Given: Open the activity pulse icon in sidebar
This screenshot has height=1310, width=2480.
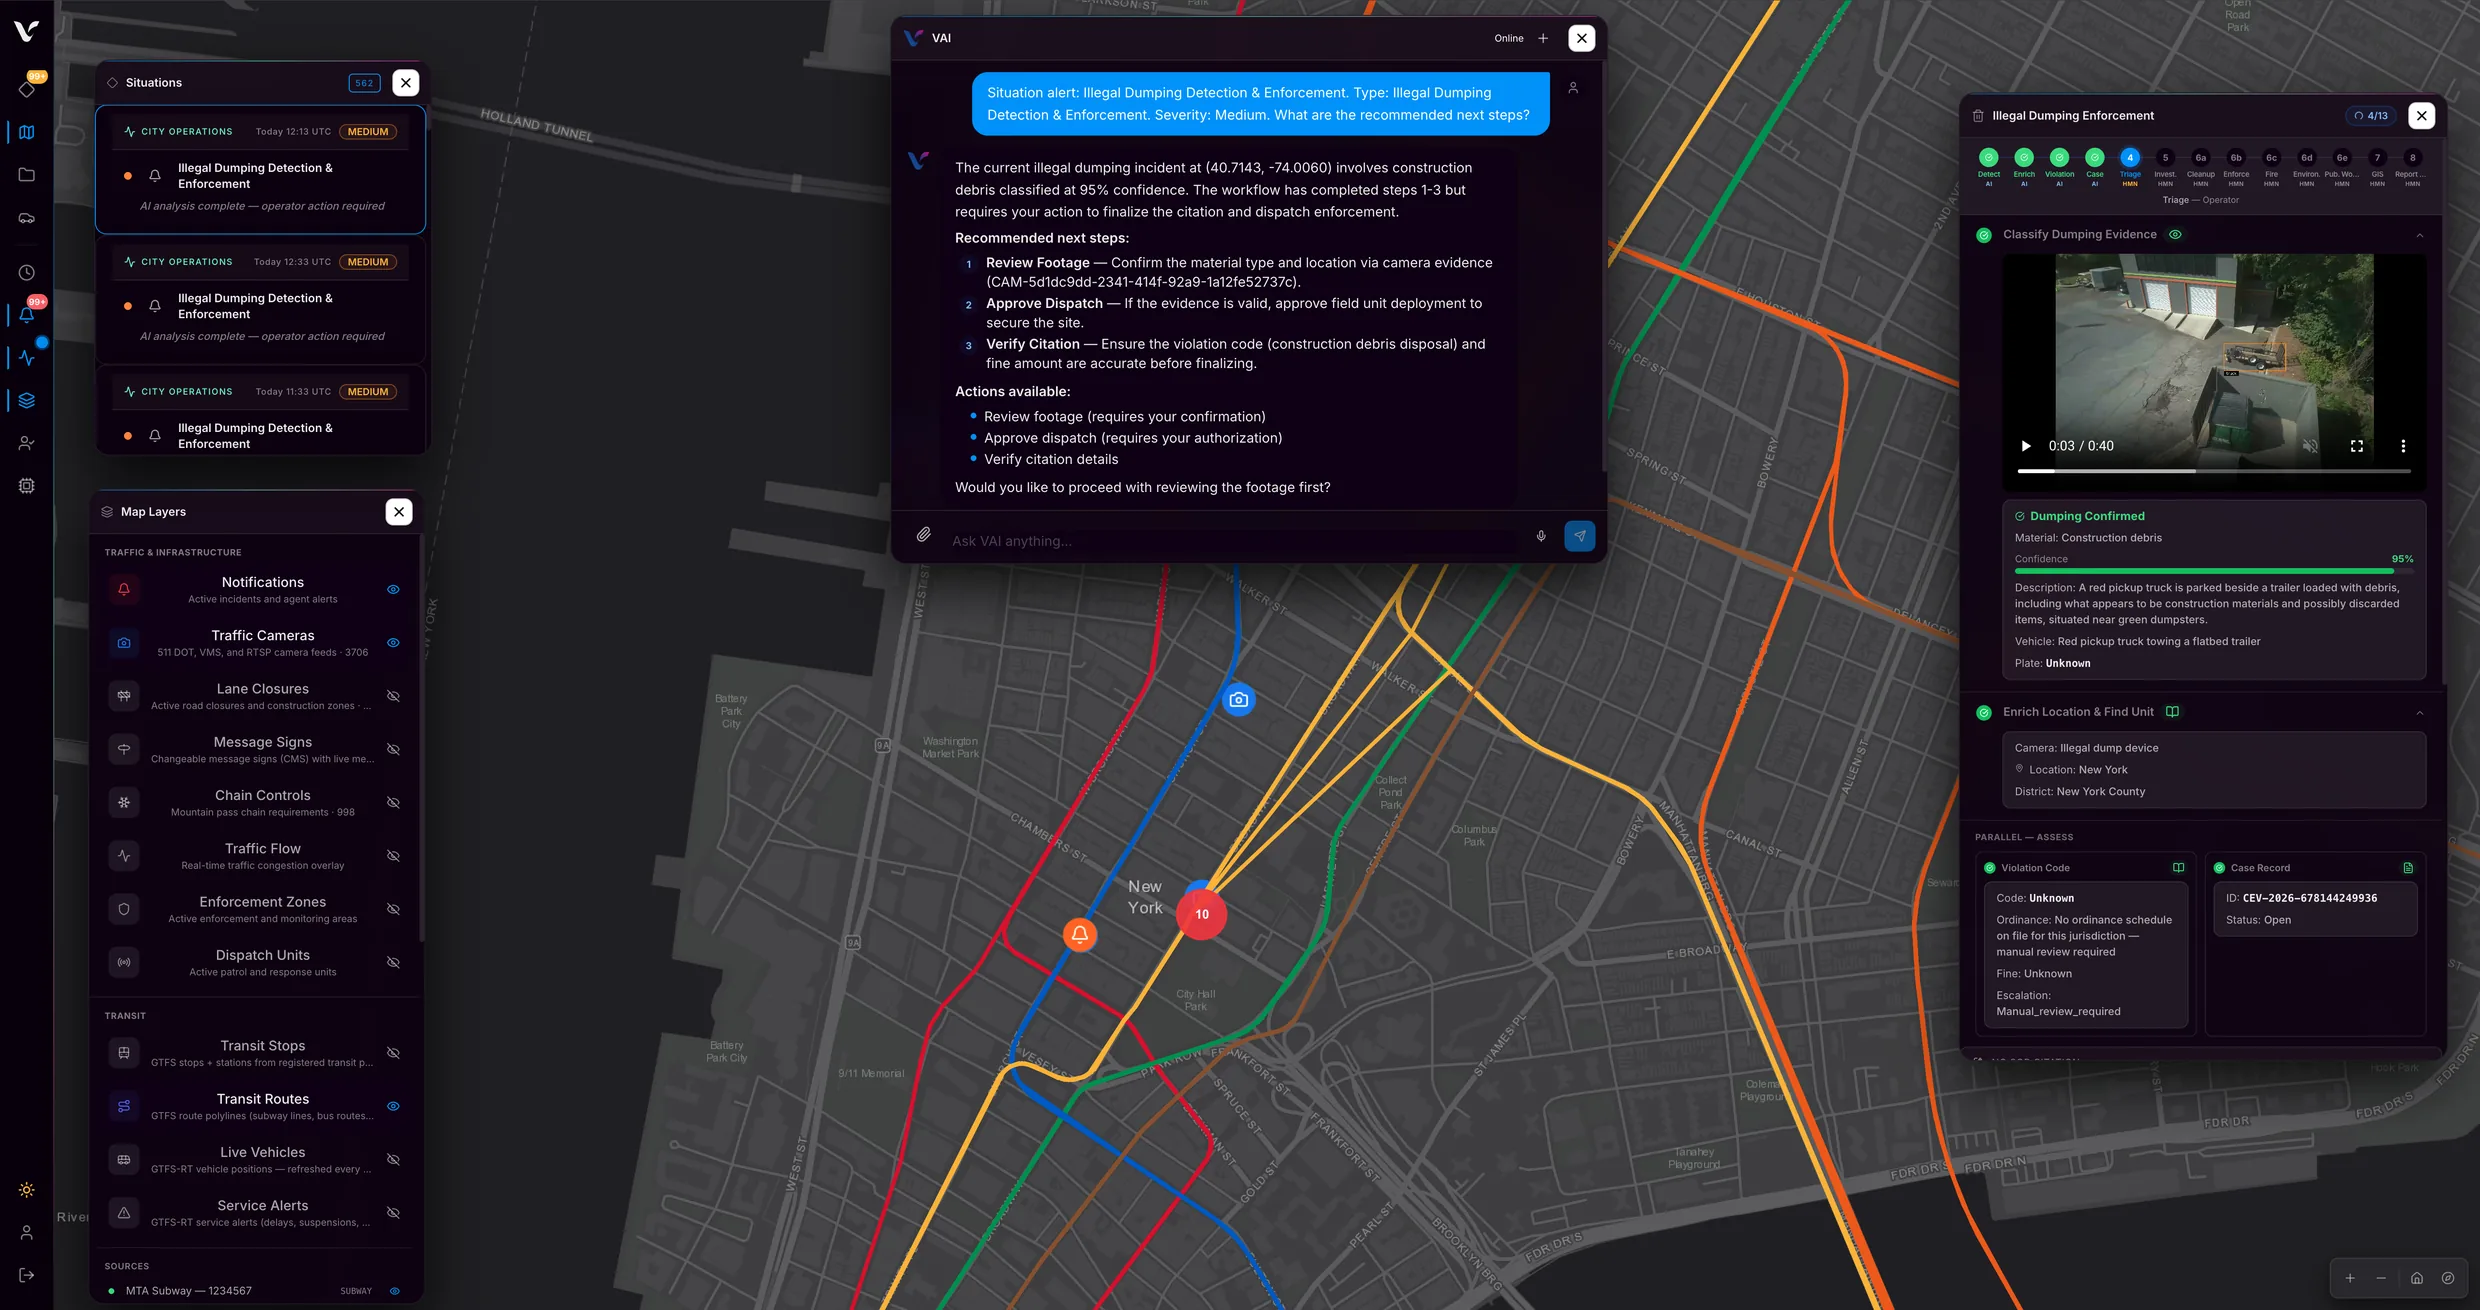Looking at the screenshot, I should (27, 358).
